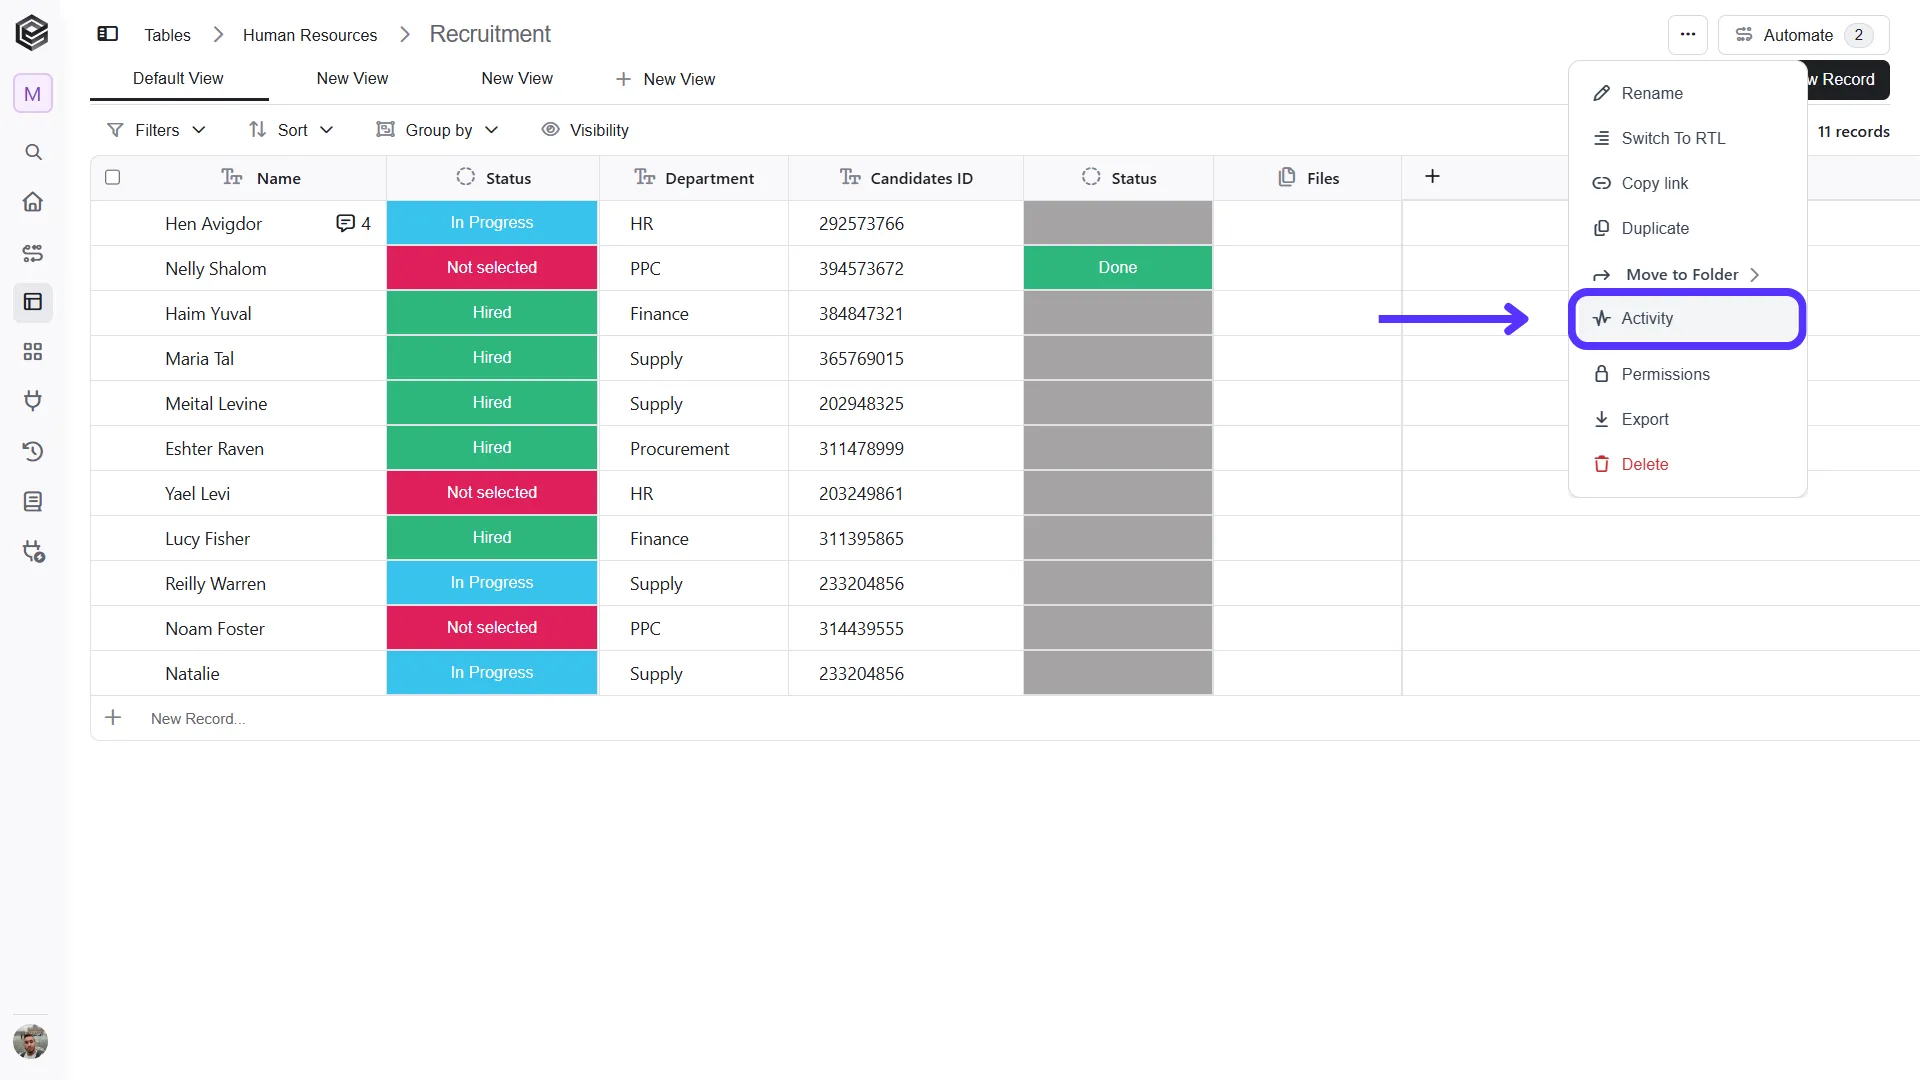Open the apps grid icon in sidebar
Image resolution: width=1920 pixels, height=1080 pixels.
pos(33,352)
